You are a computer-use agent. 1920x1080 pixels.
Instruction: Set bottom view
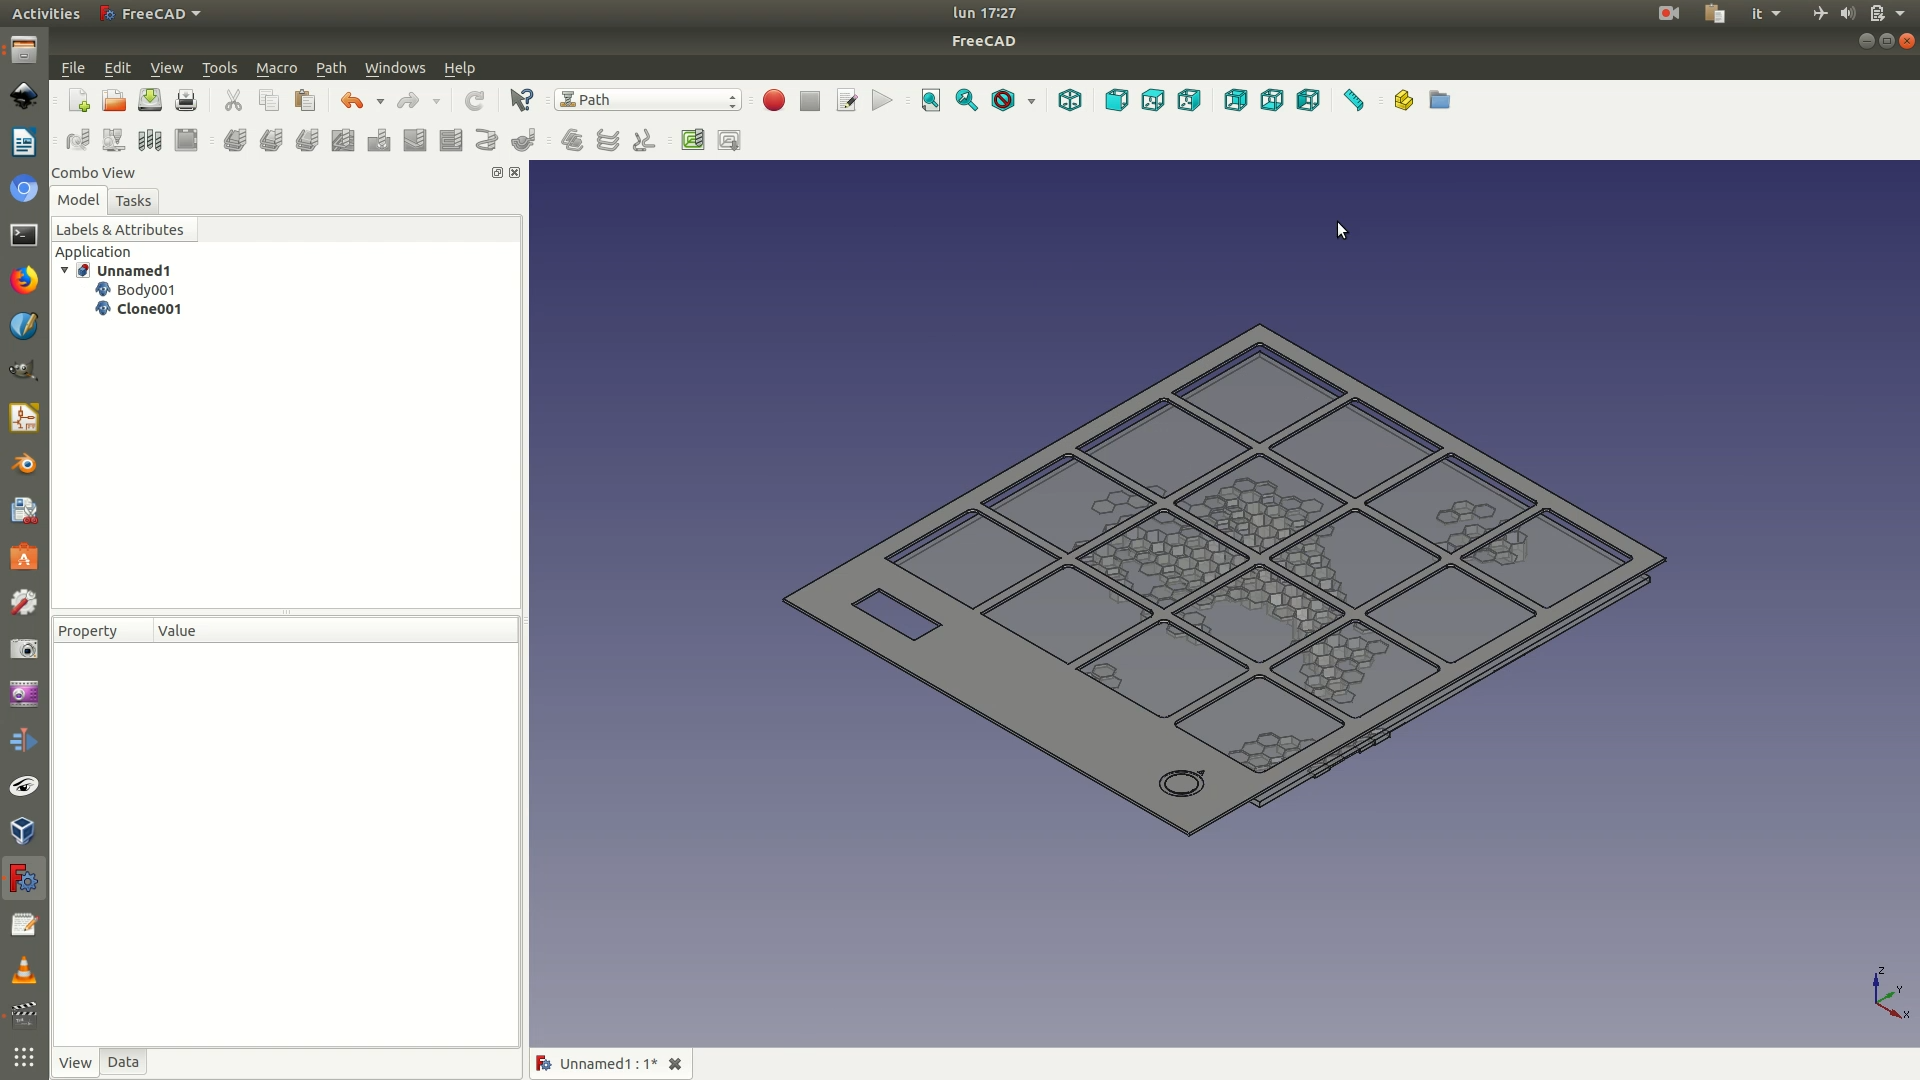[1272, 100]
